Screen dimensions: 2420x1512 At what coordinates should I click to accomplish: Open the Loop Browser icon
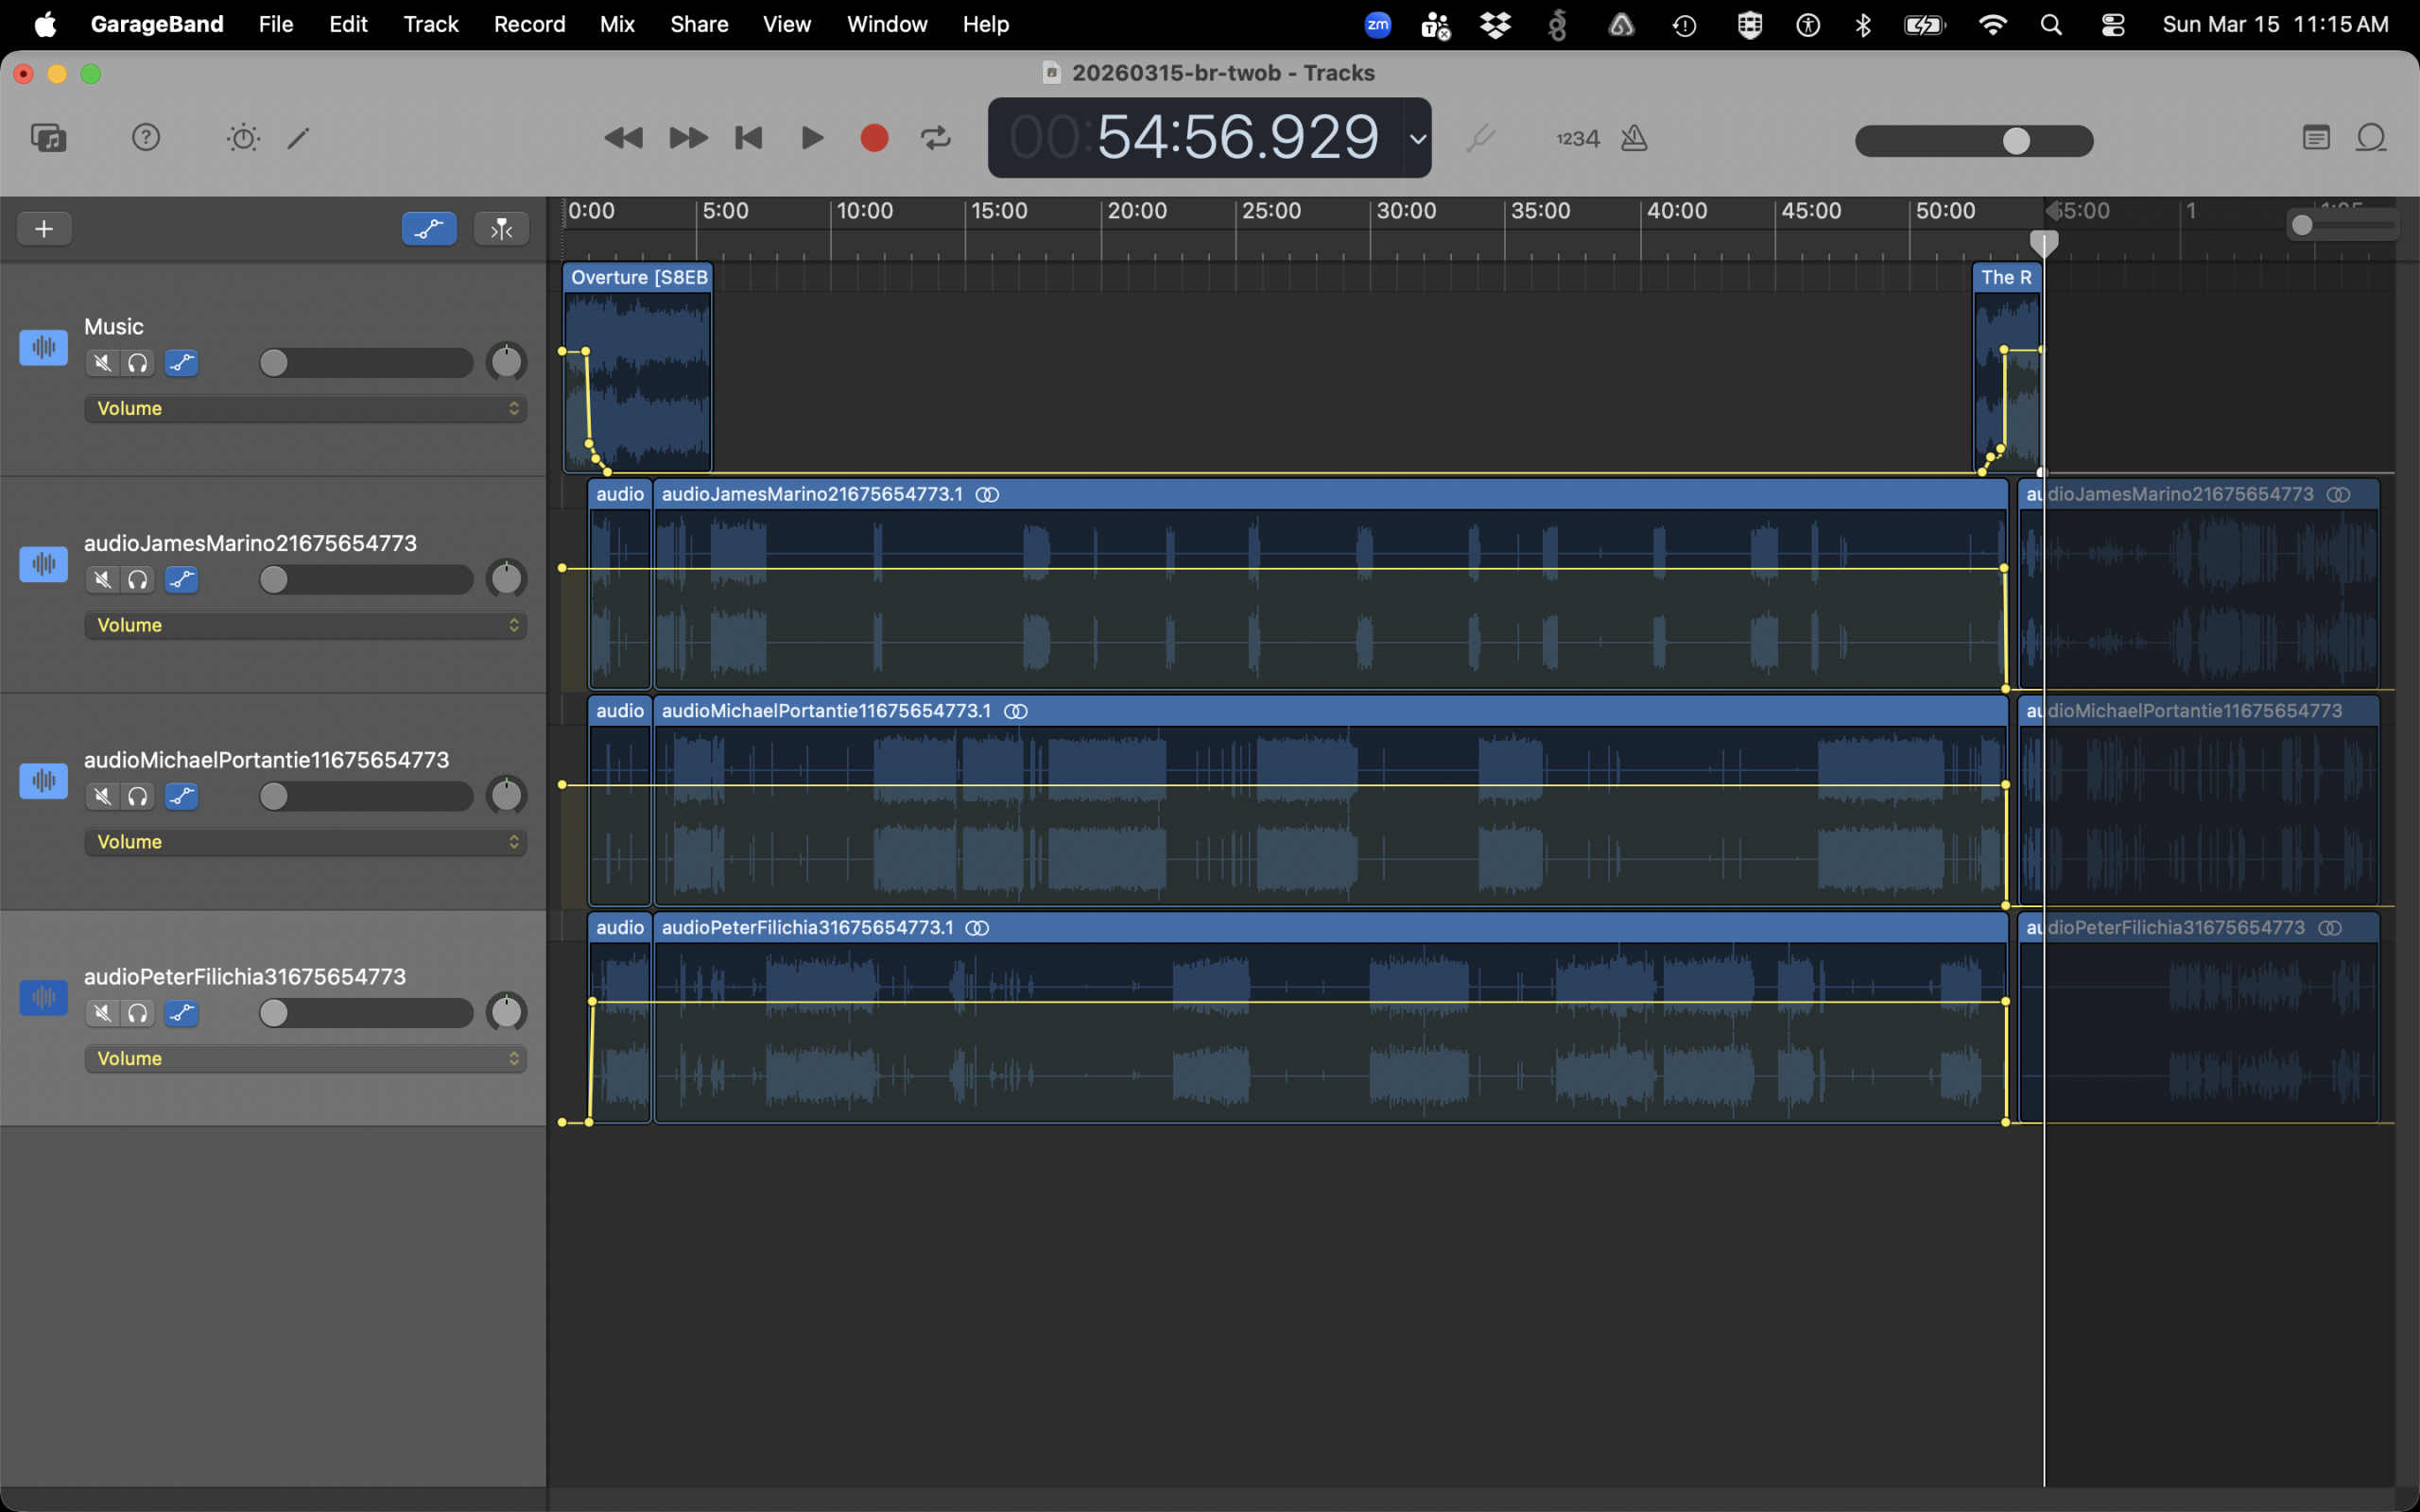(2371, 138)
